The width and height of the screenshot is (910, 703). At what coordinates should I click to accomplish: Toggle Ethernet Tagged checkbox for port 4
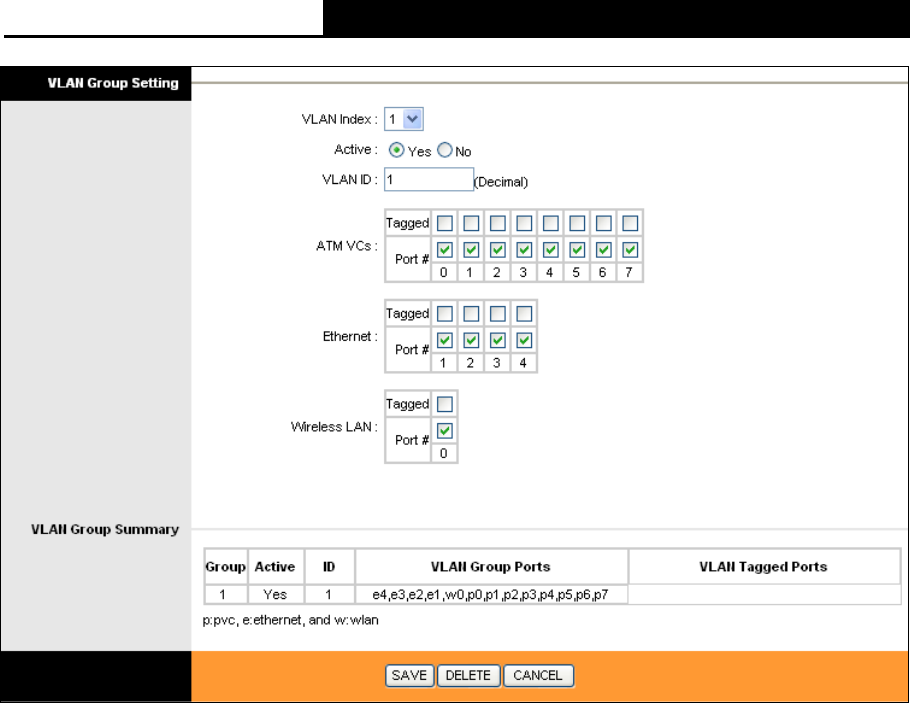pyautogui.click(x=524, y=314)
